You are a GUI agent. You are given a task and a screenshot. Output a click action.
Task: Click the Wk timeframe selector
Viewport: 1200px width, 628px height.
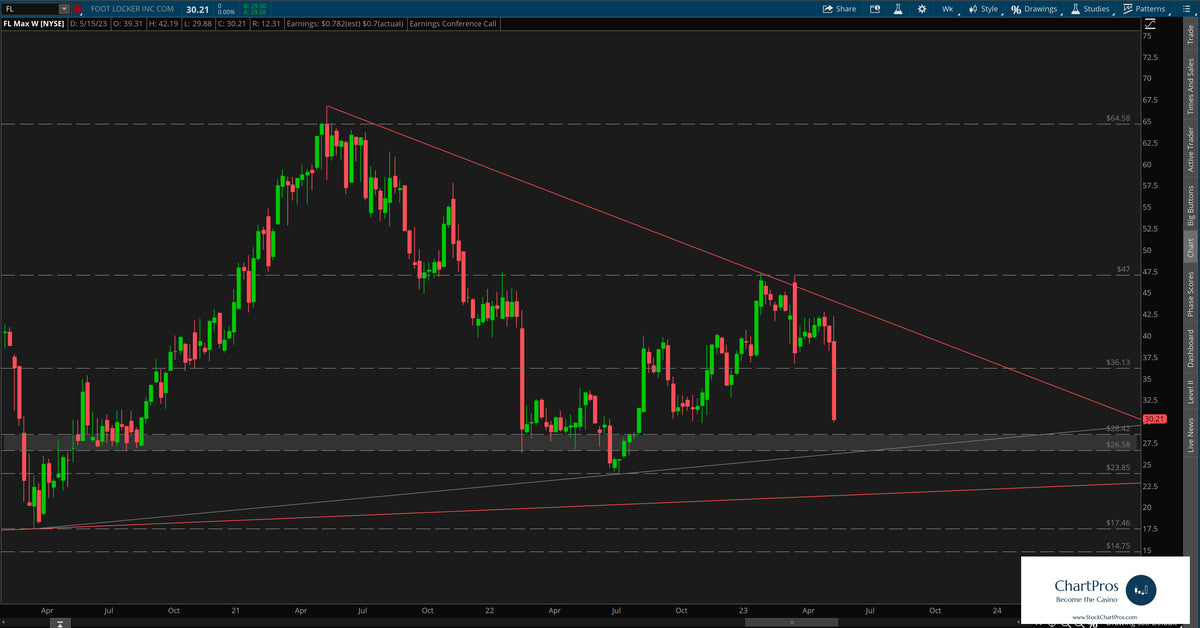(x=946, y=9)
